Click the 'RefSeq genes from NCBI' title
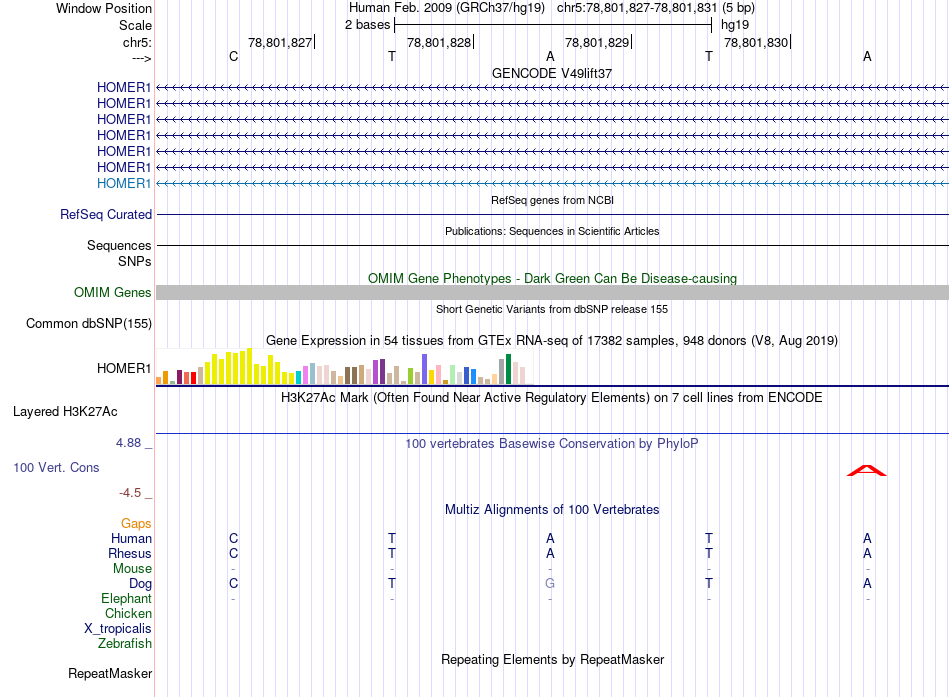This screenshot has width=950, height=697. [552, 200]
